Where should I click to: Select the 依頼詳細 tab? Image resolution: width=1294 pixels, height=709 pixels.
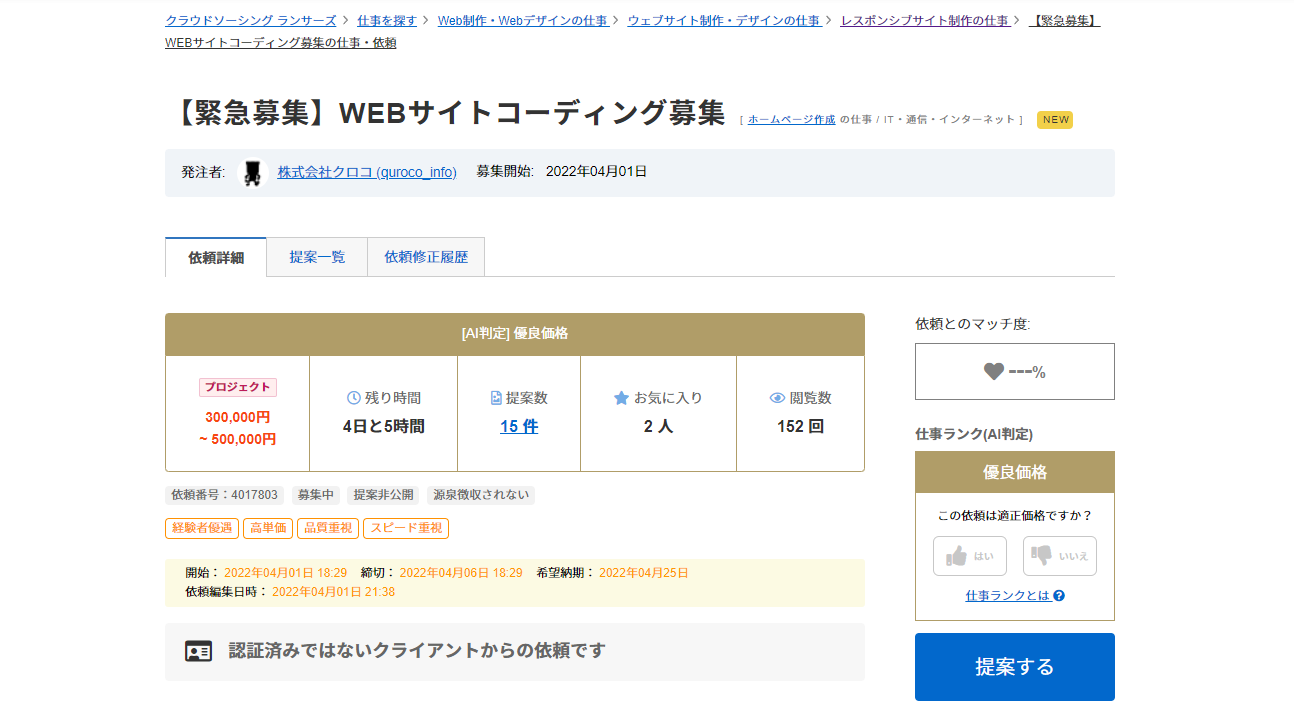click(x=216, y=257)
